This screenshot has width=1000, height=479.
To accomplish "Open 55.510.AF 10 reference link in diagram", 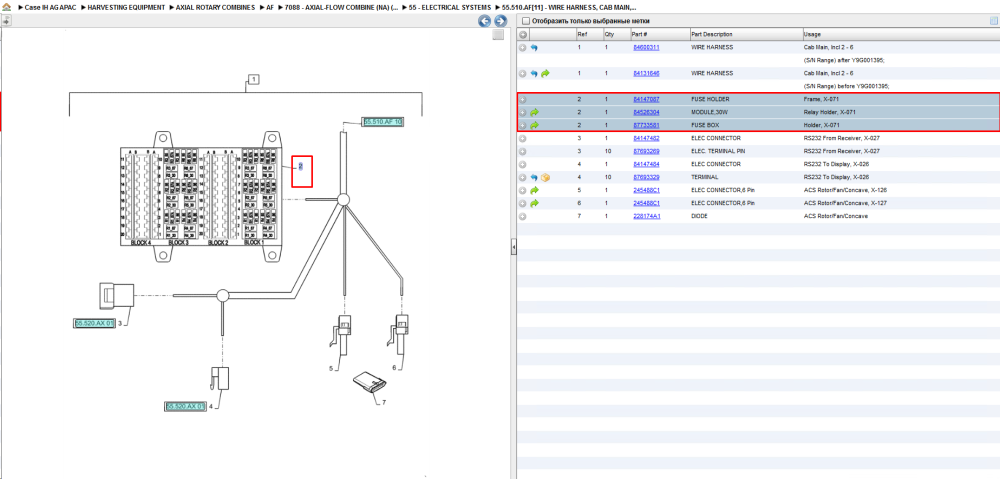I will tap(383, 121).
